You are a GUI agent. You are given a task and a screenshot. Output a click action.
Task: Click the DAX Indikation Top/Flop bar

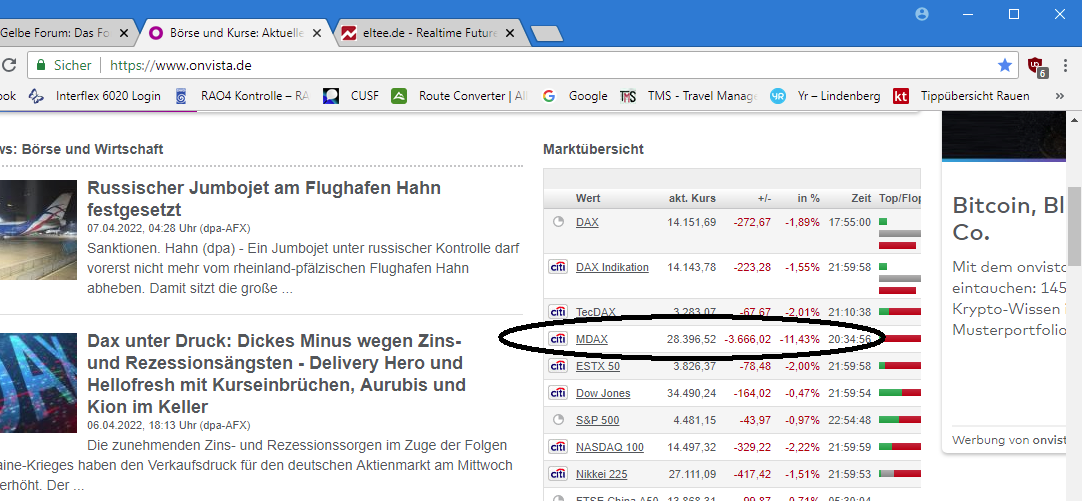pyautogui.click(x=898, y=269)
